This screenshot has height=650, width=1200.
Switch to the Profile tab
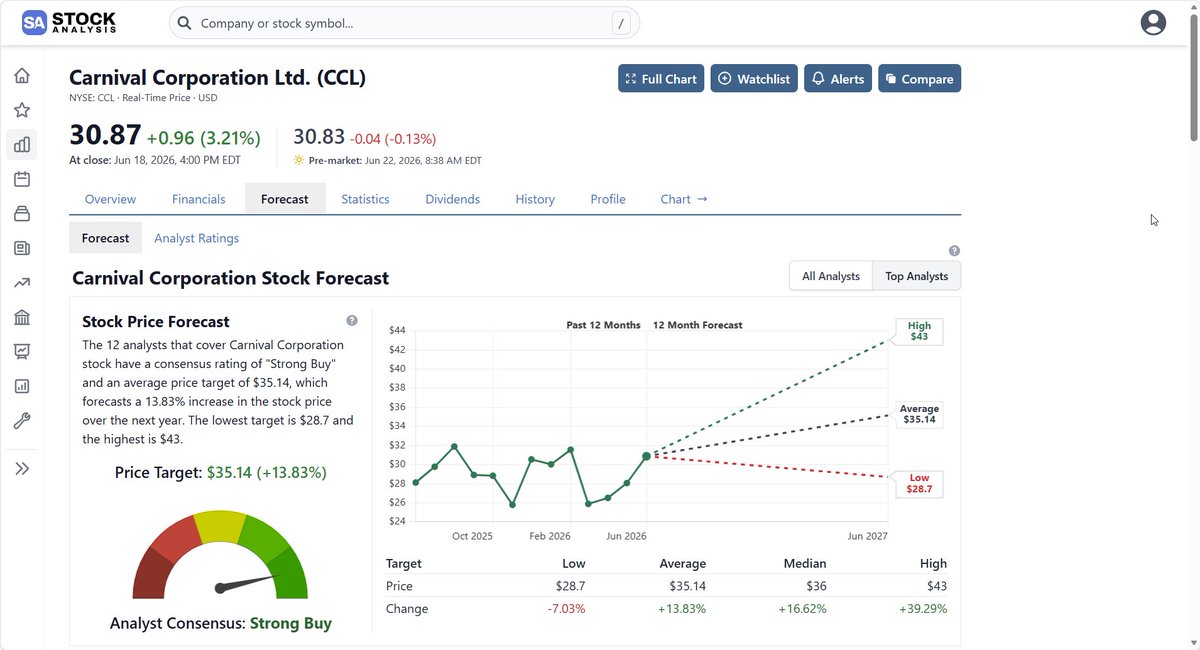tap(608, 199)
